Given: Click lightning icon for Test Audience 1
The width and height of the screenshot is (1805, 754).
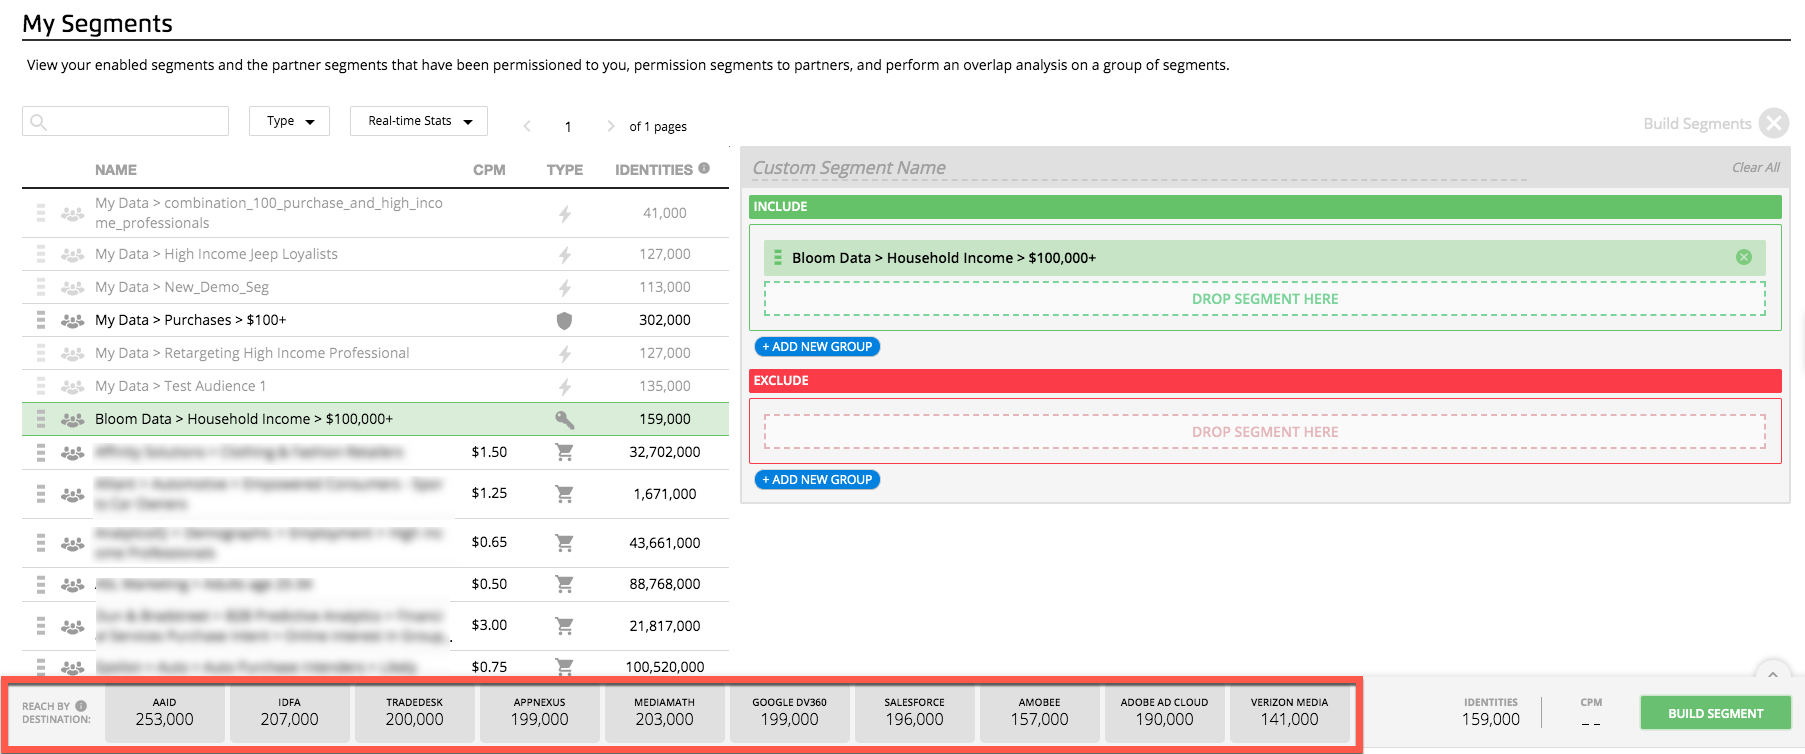Looking at the screenshot, I should coord(565,387).
